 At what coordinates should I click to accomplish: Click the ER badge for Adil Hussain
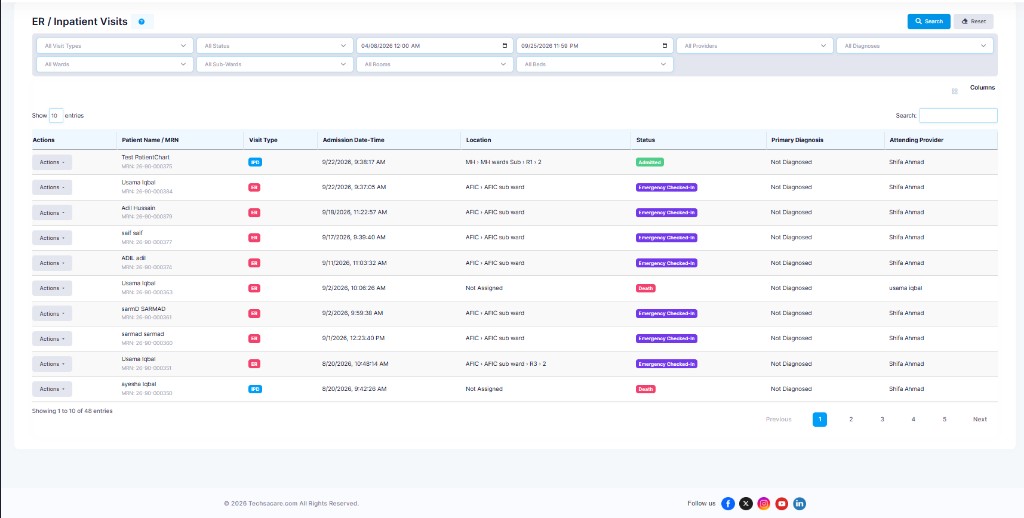click(x=254, y=212)
